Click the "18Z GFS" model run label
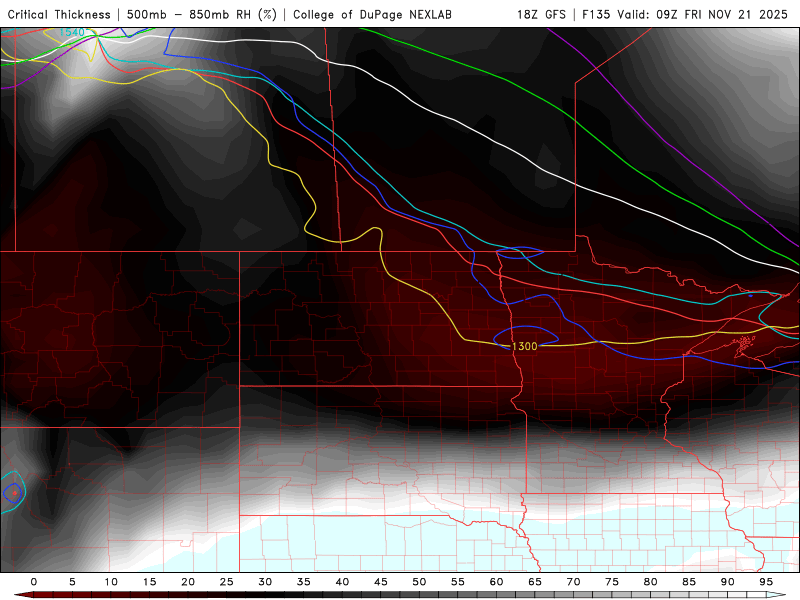 (x=541, y=14)
